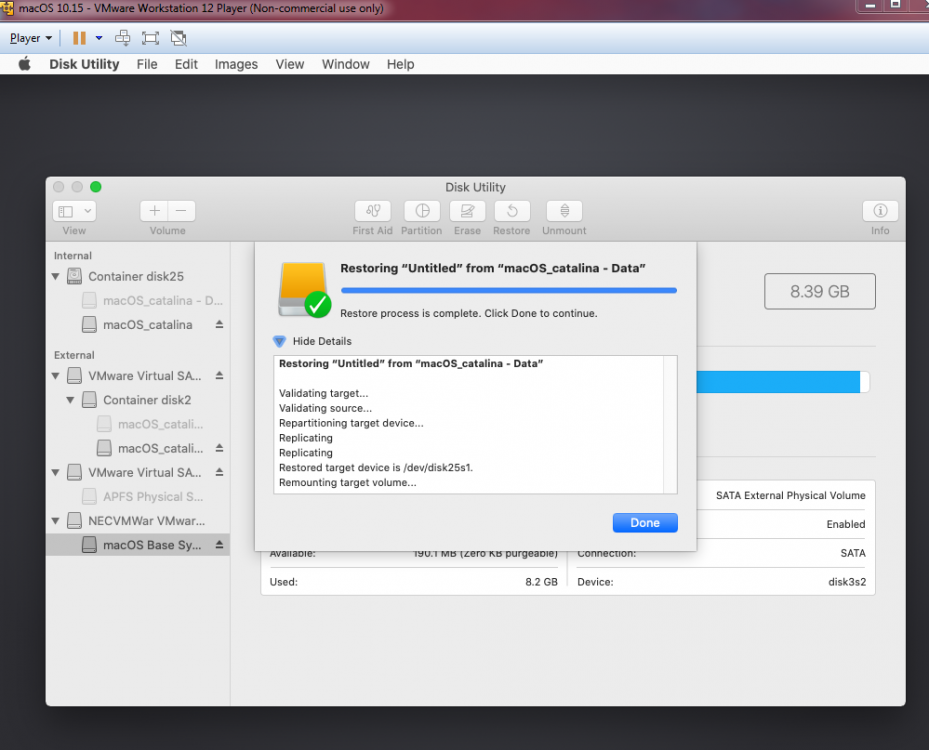Open the Info inspector icon

pos(880,211)
